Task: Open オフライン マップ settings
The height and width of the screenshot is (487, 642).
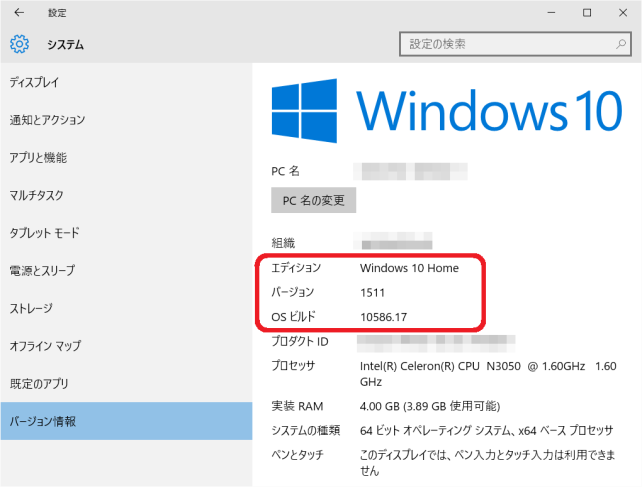Action: 126,346
